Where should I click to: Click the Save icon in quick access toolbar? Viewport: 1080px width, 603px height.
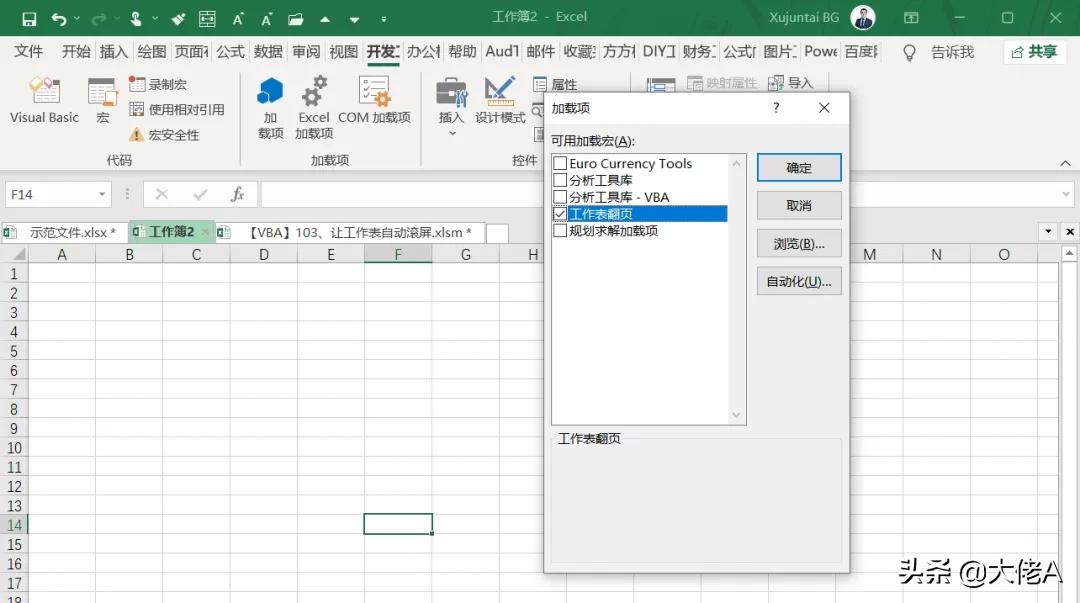tap(29, 19)
